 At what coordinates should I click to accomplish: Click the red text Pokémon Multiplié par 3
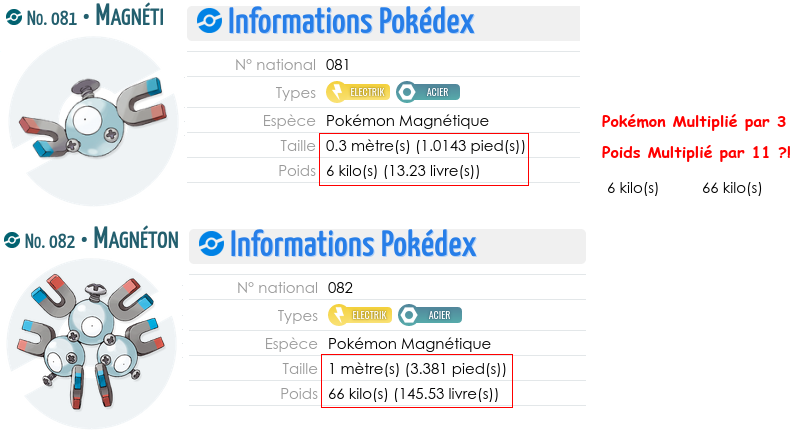[694, 122]
